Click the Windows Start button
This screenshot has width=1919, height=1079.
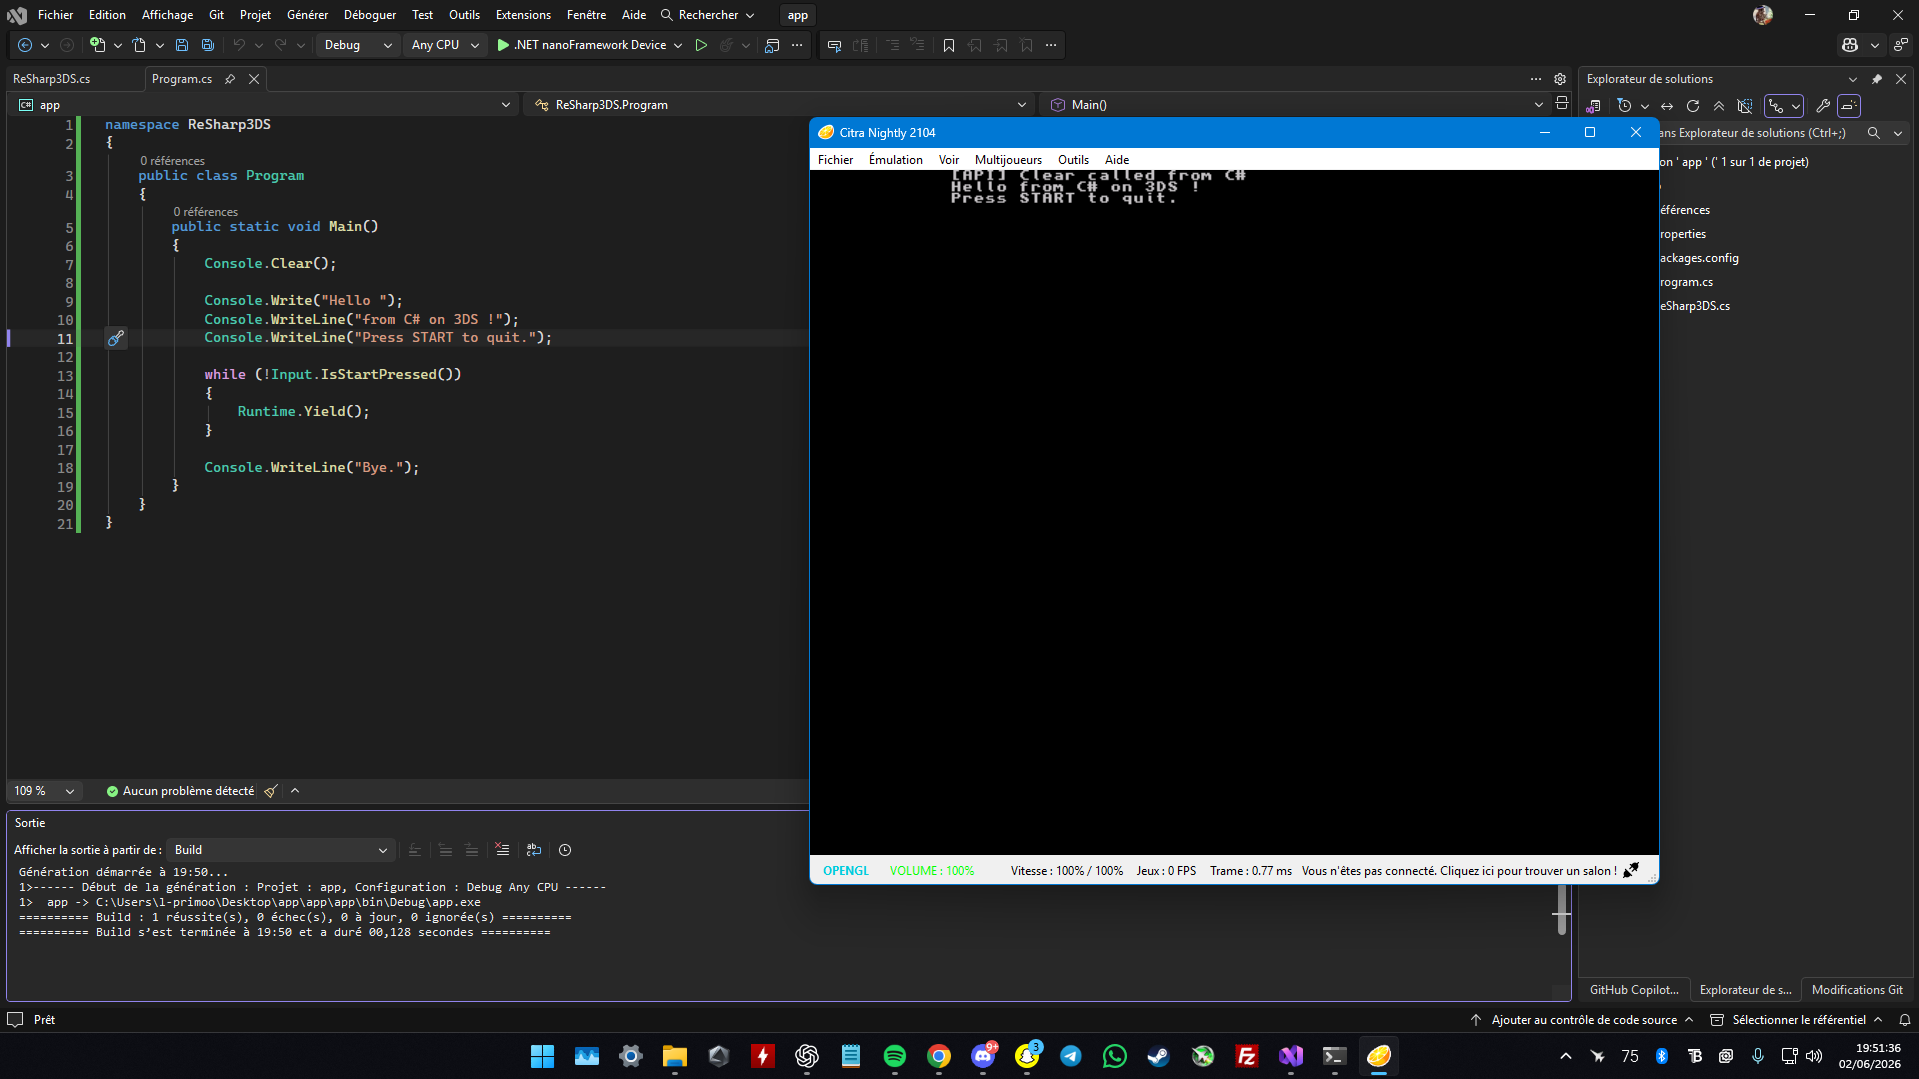[x=543, y=1056]
